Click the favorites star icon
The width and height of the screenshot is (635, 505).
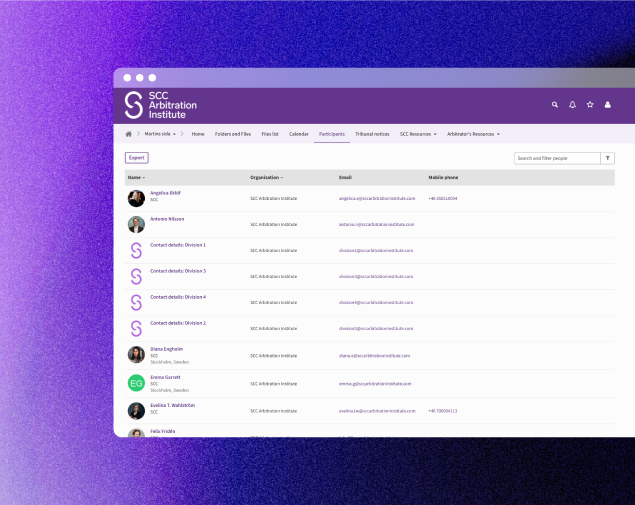click(590, 104)
